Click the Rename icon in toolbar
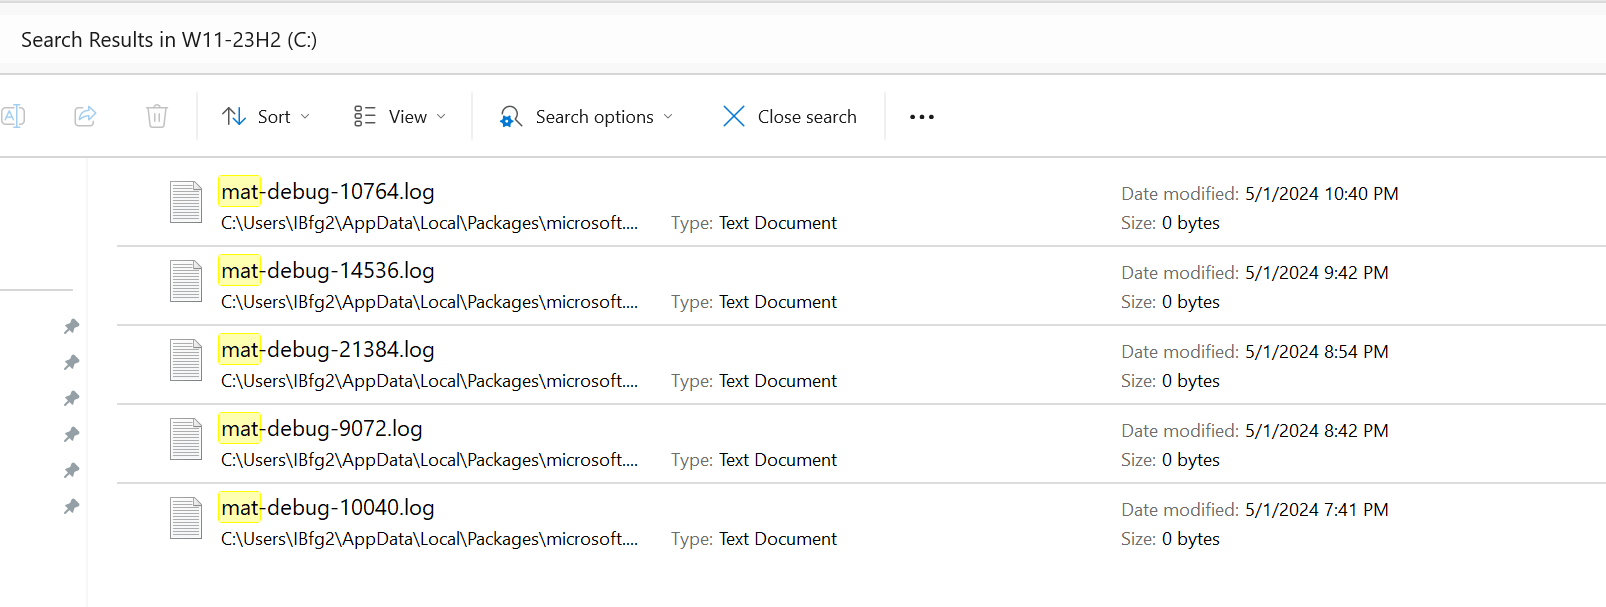1606x607 pixels. click(13, 116)
